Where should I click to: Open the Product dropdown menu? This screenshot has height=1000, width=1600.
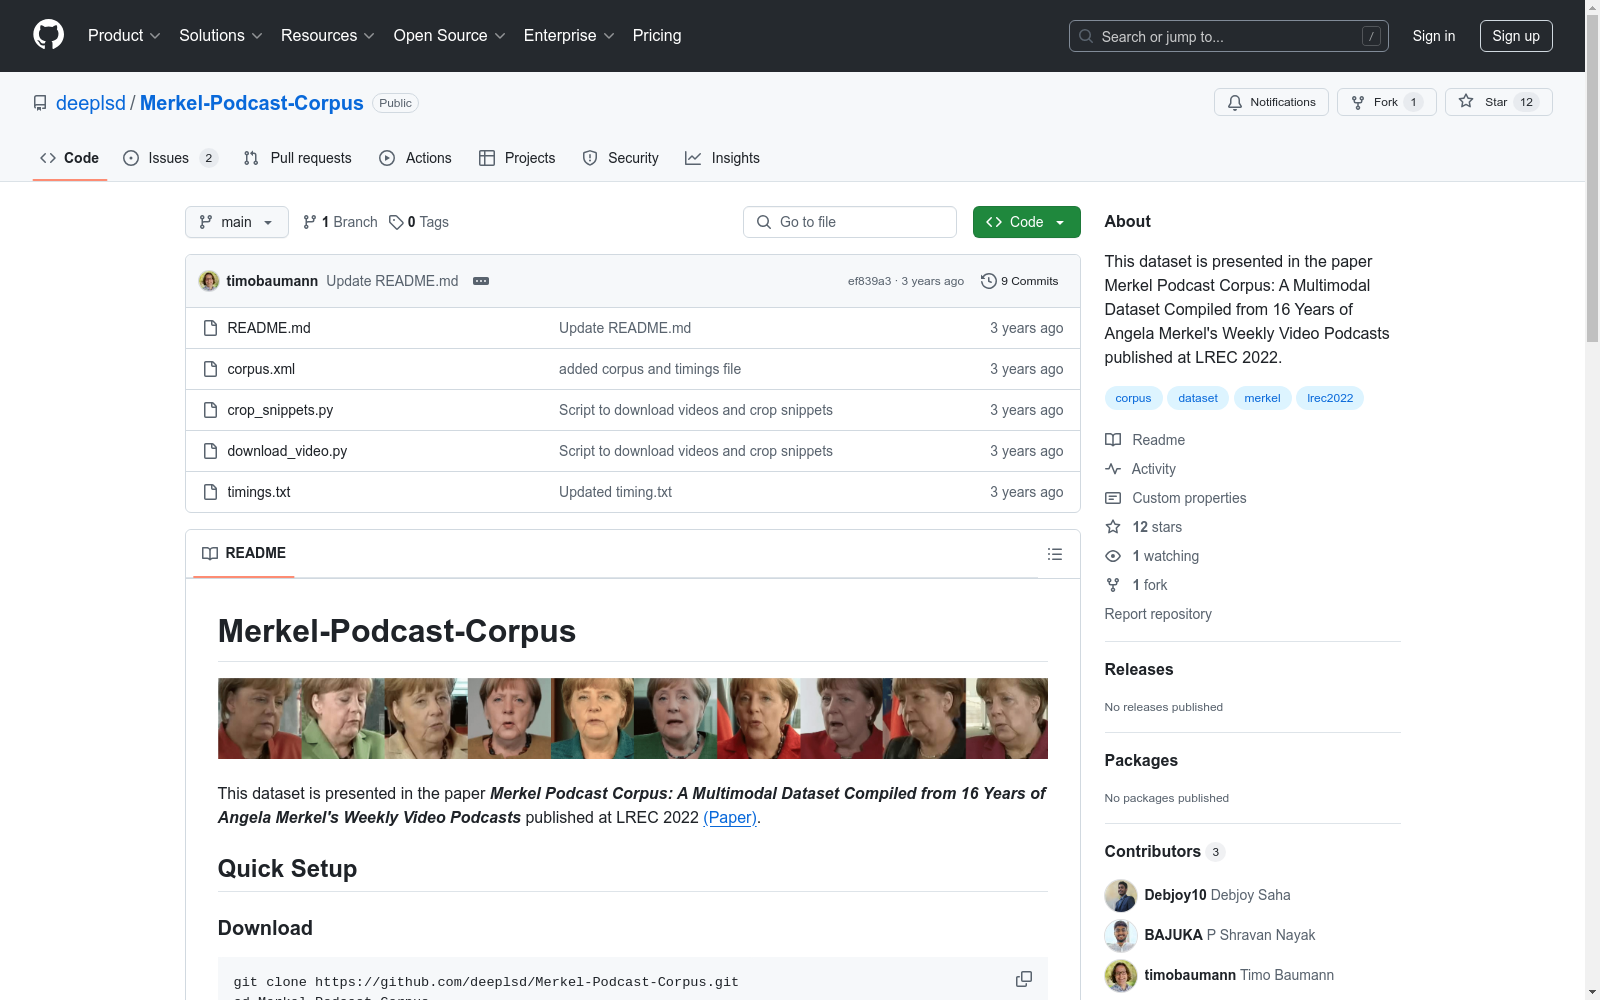click(124, 36)
